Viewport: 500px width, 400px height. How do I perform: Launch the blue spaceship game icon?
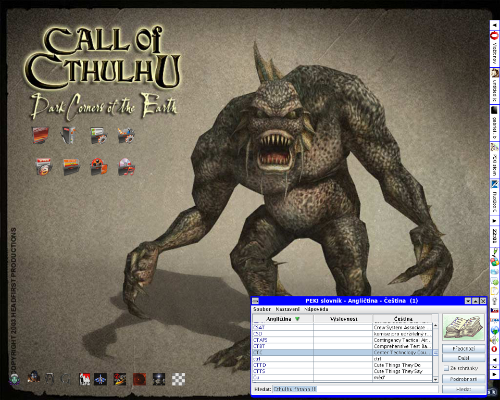[100, 379]
